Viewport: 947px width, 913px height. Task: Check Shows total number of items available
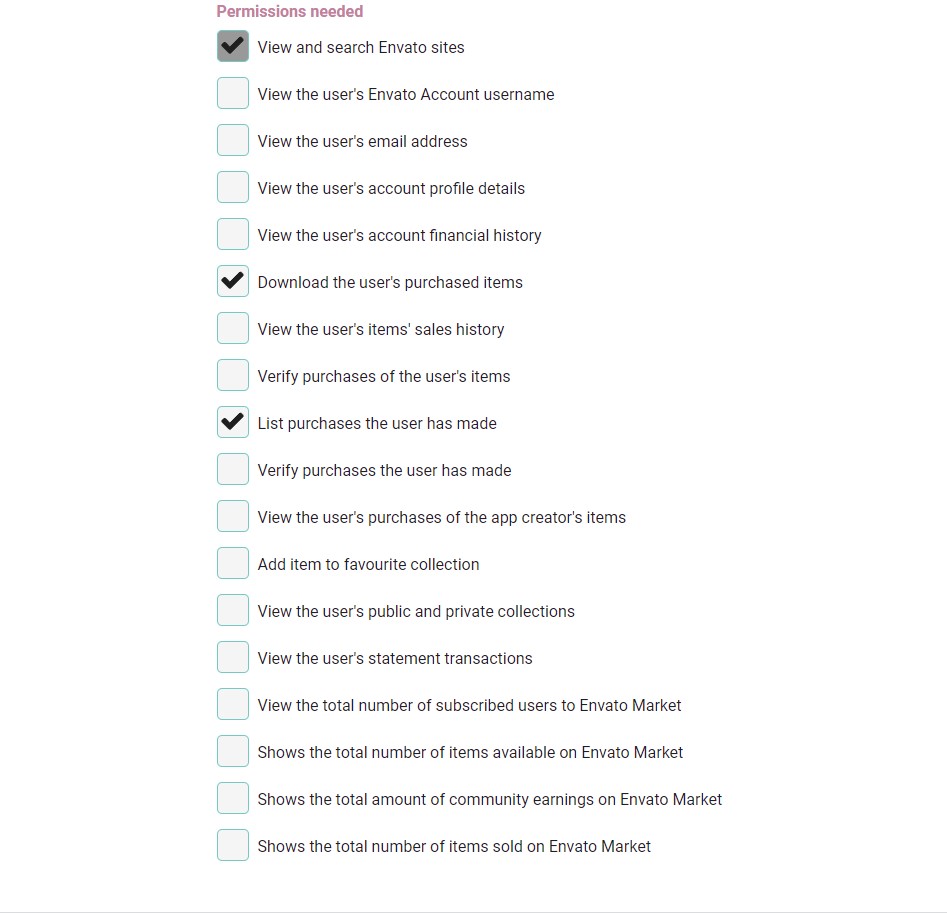[x=233, y=752]
